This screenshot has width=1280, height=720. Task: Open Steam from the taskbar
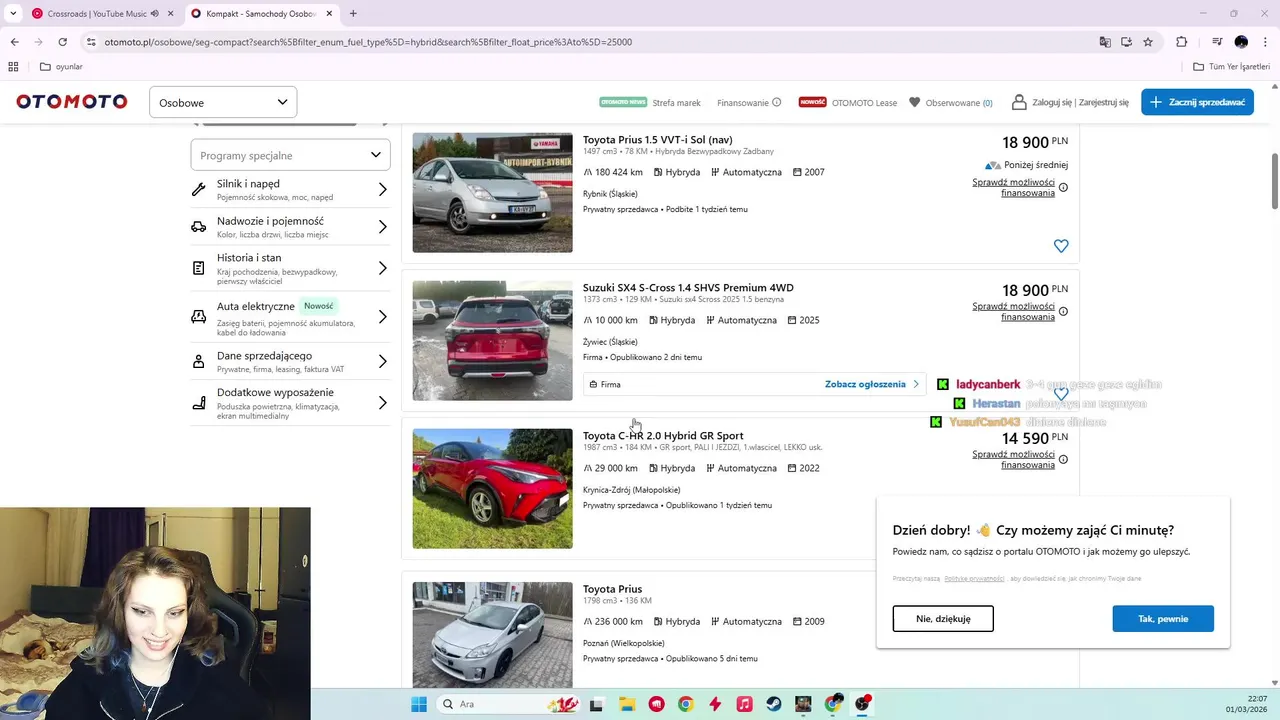click(774, 704)
